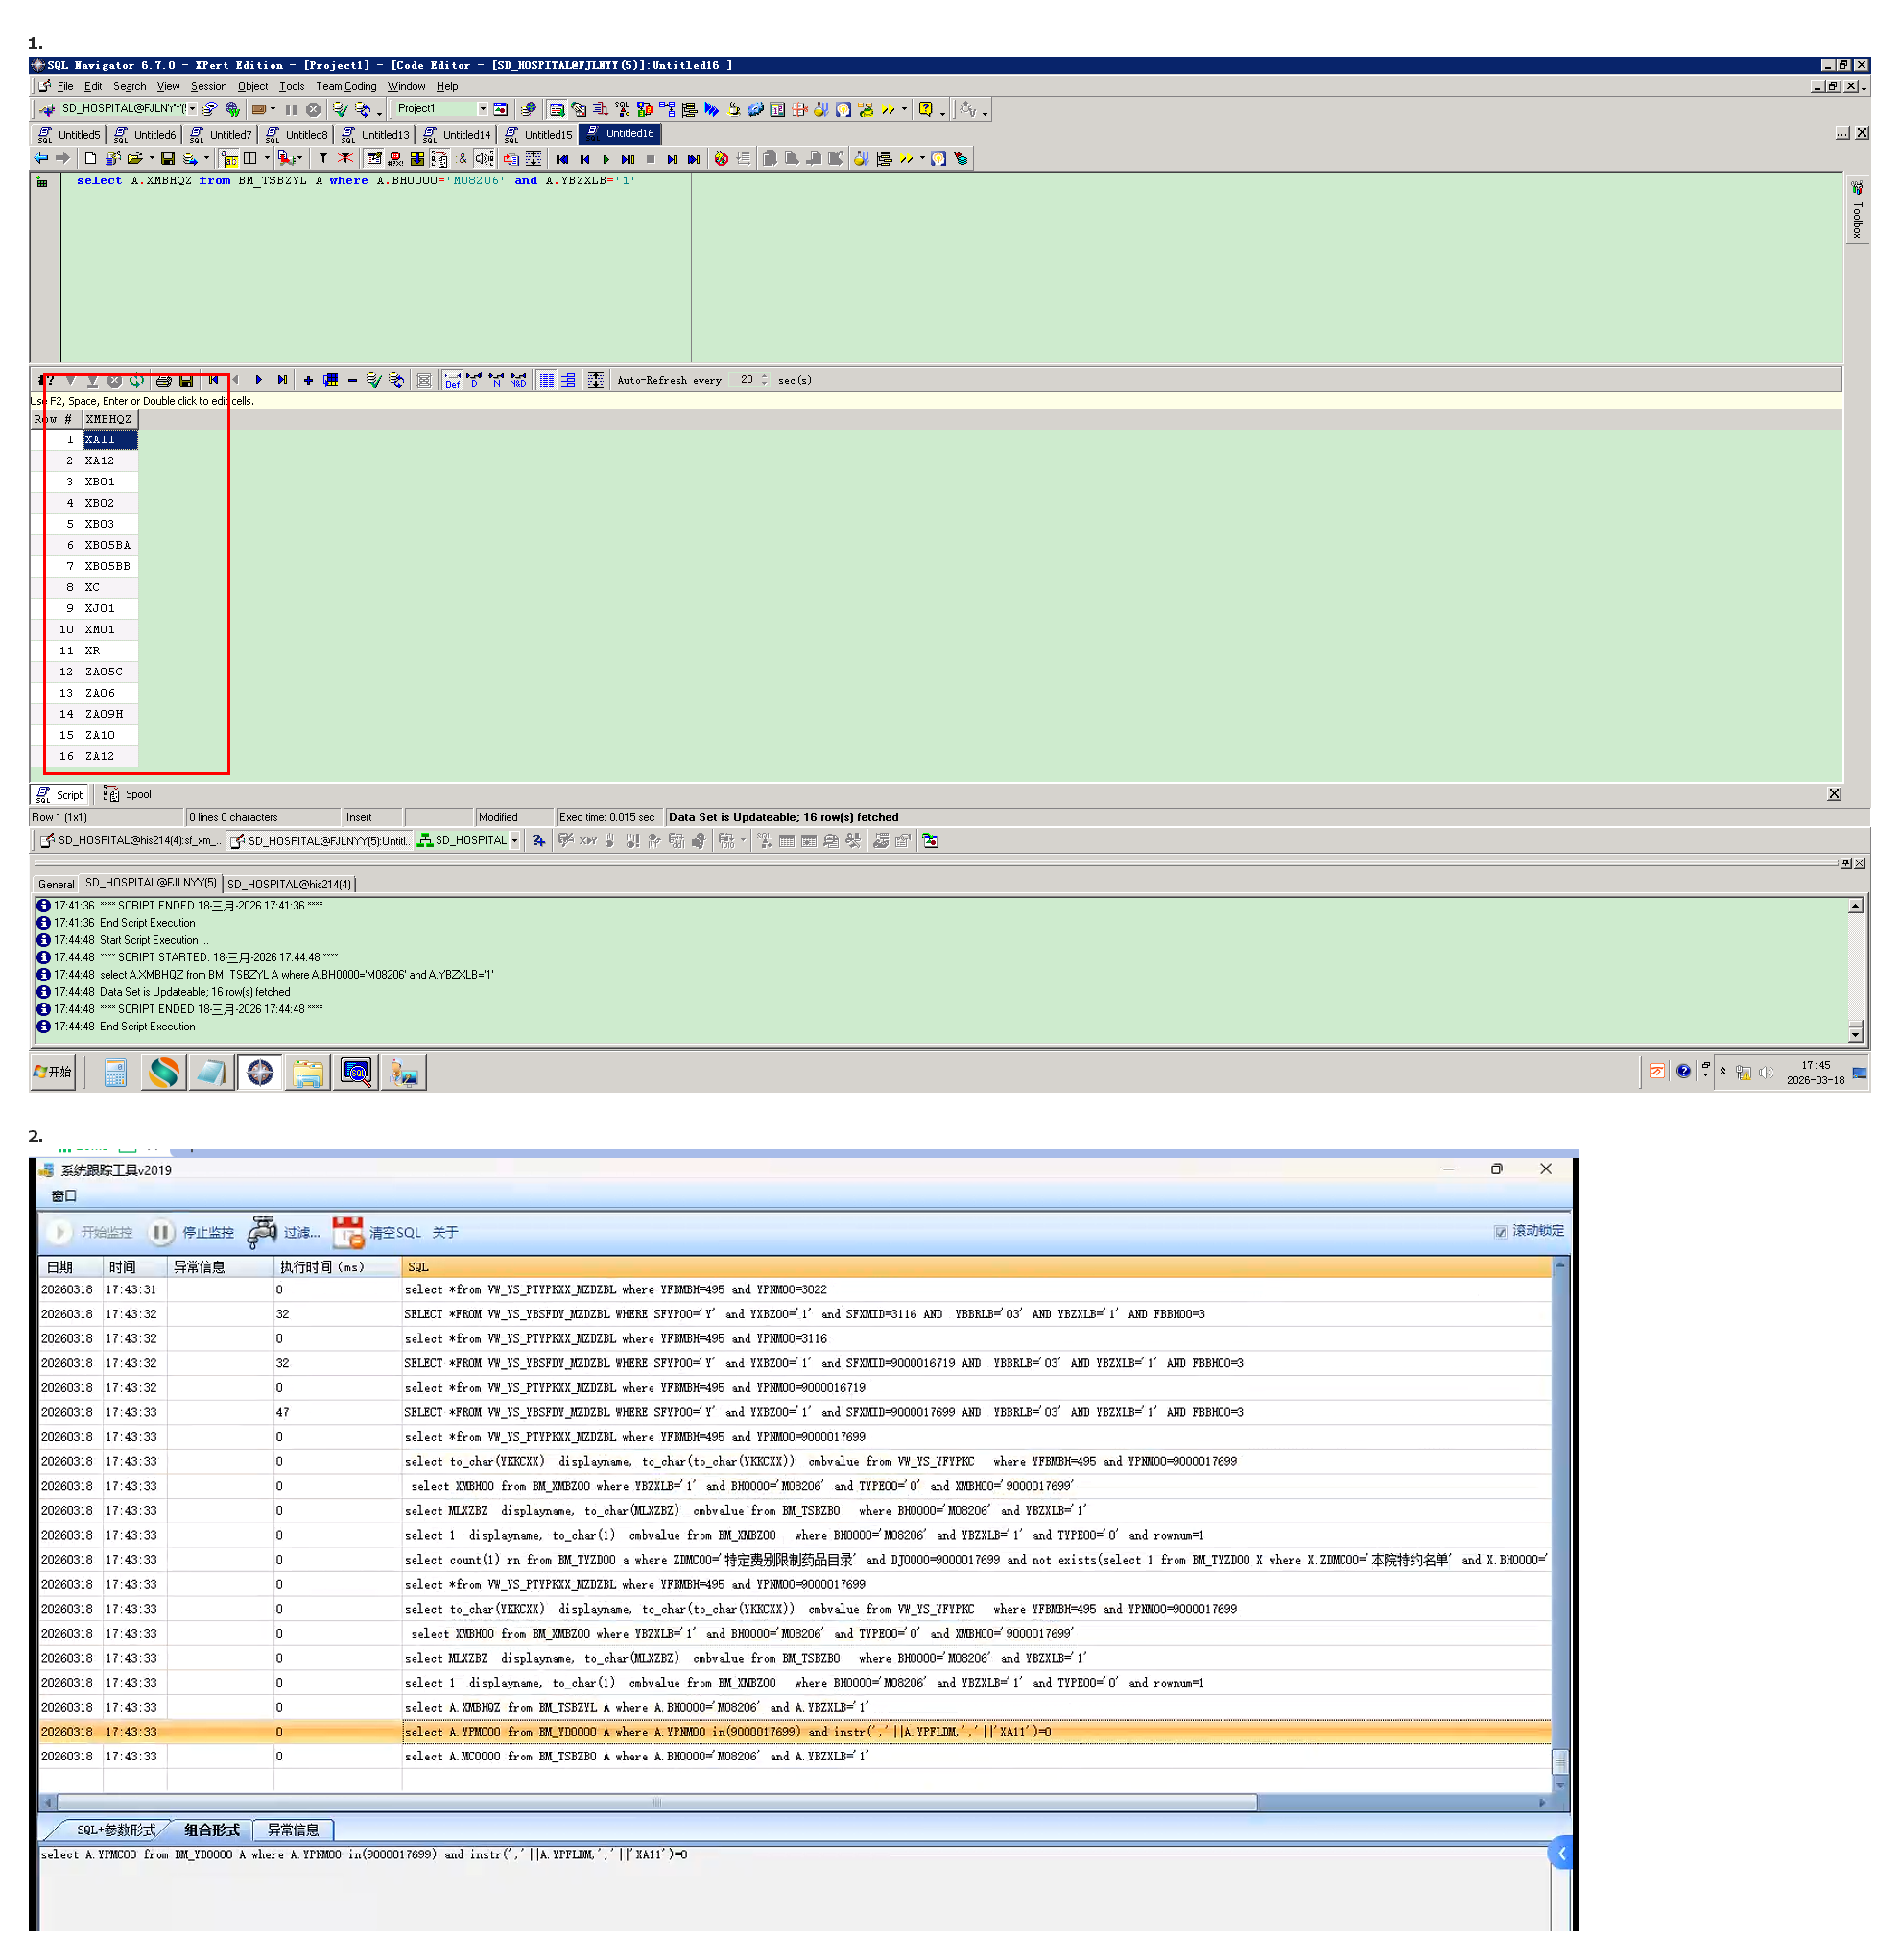This screenshot has height=1960, width=1900.
Task: Click the Print results icon in grid toolbar
Action: click(163, 380)
